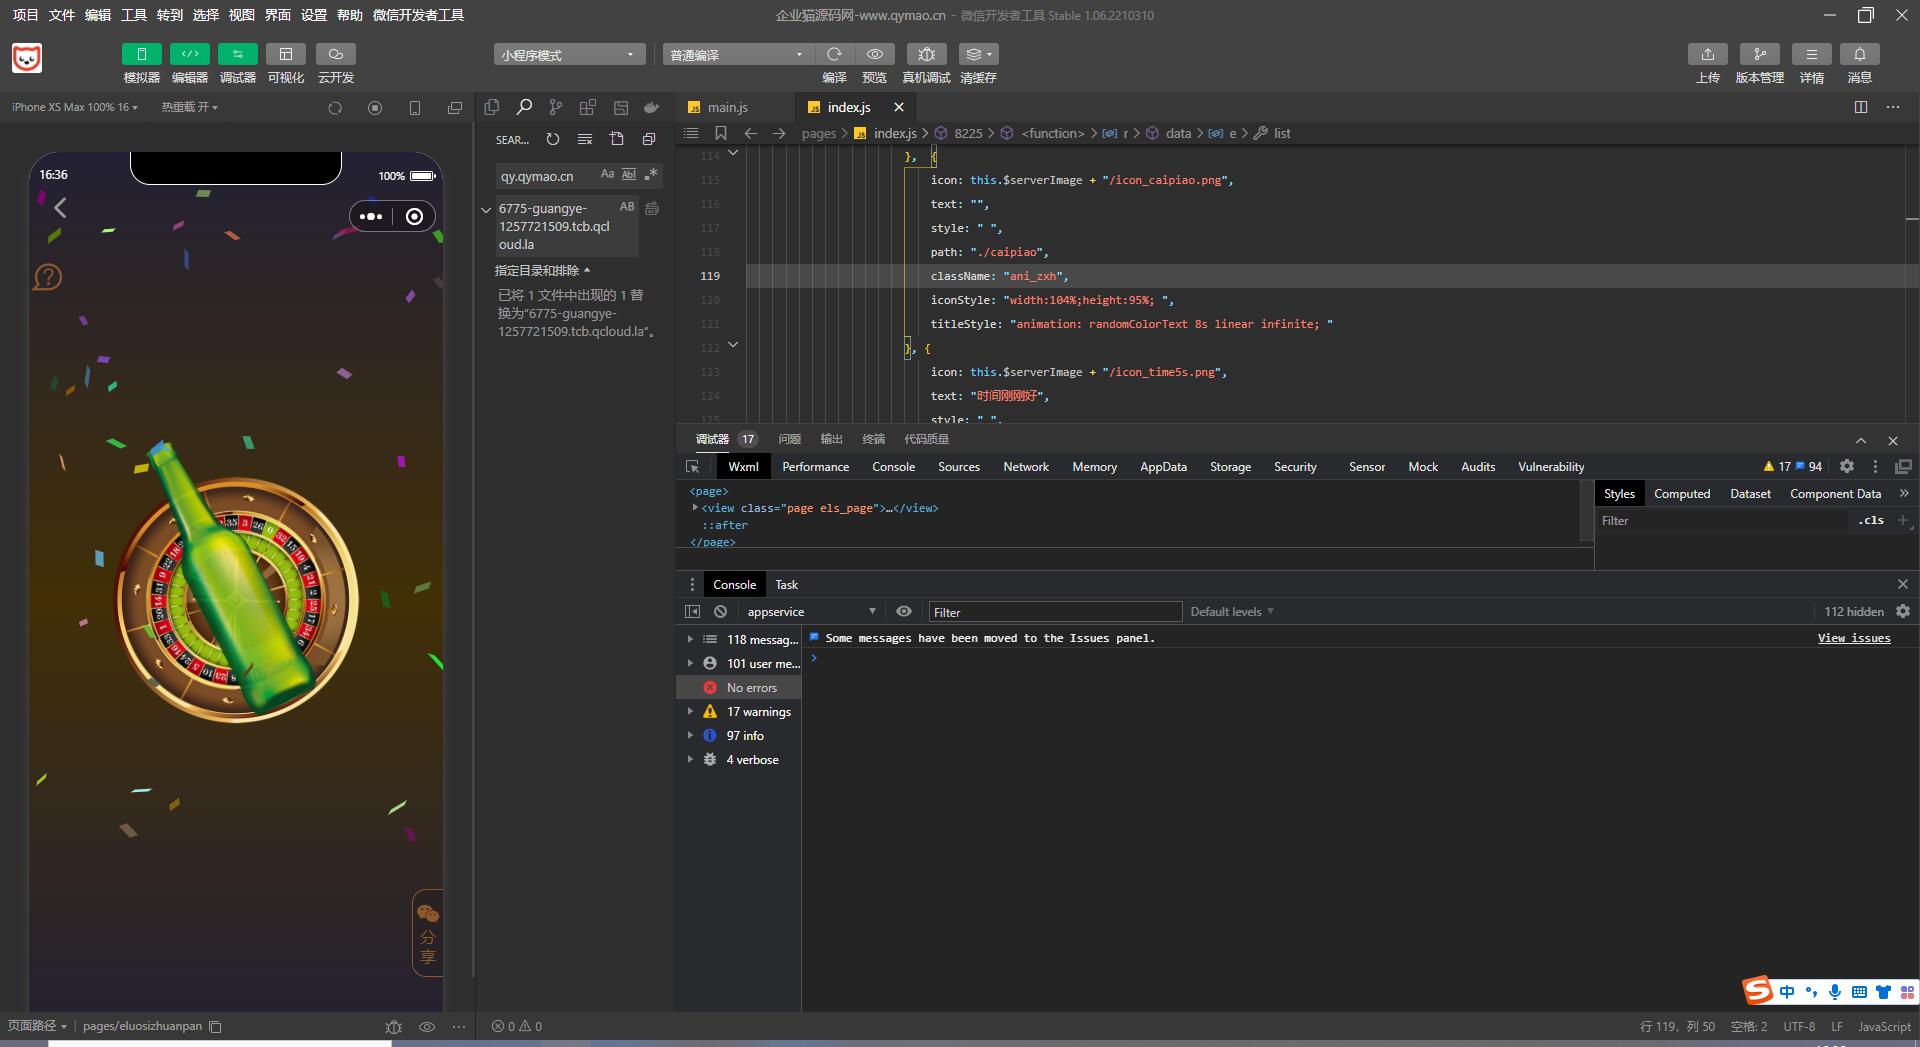Click the Upload (上传) icon
1920x1047 pixels.
click(x=1707, y=54)
